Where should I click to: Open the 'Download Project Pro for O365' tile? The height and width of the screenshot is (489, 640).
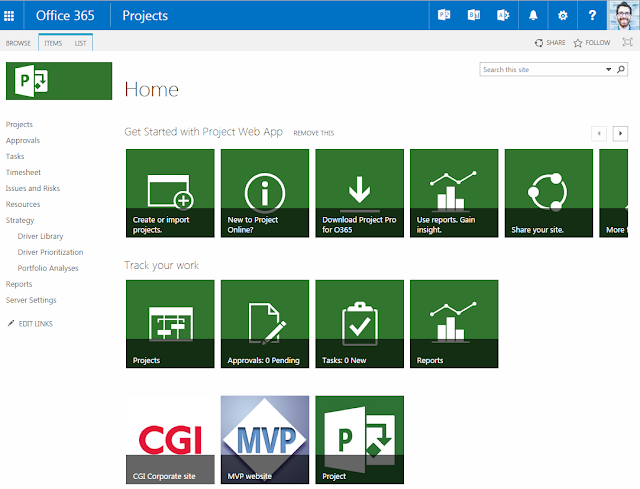click(x=360, y=193)
